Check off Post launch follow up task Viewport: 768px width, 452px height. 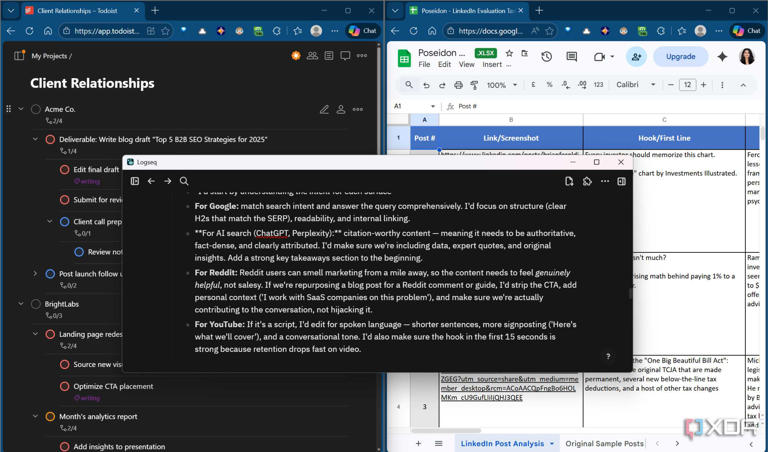[50, 274]
